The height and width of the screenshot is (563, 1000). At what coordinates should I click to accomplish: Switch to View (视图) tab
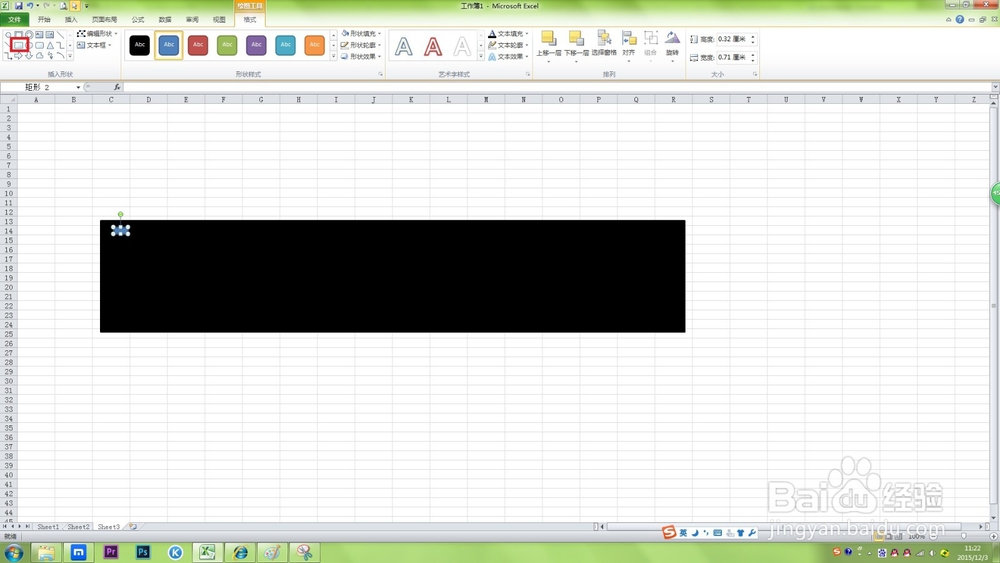point(219,20)
